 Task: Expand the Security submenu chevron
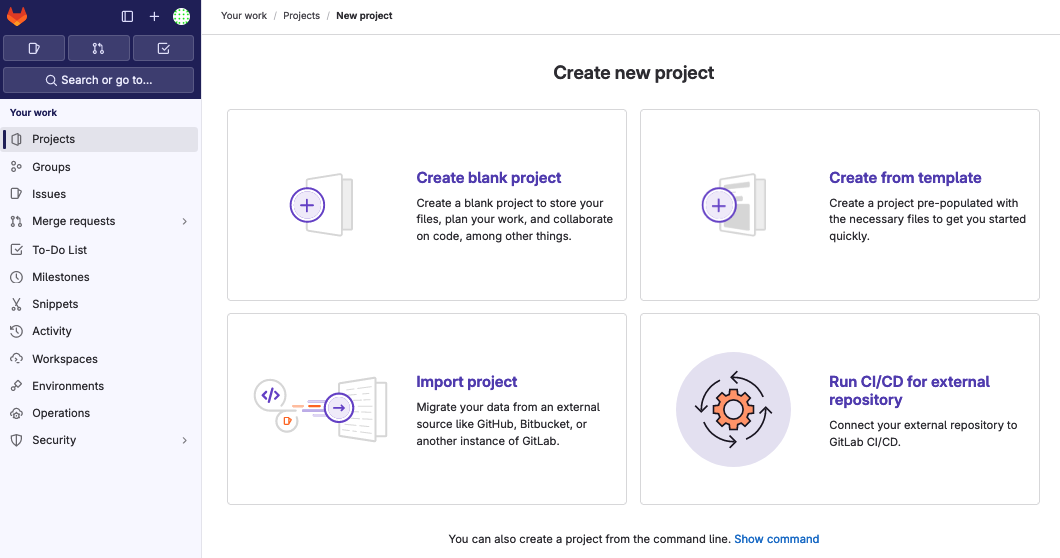[x=185, y=440]
